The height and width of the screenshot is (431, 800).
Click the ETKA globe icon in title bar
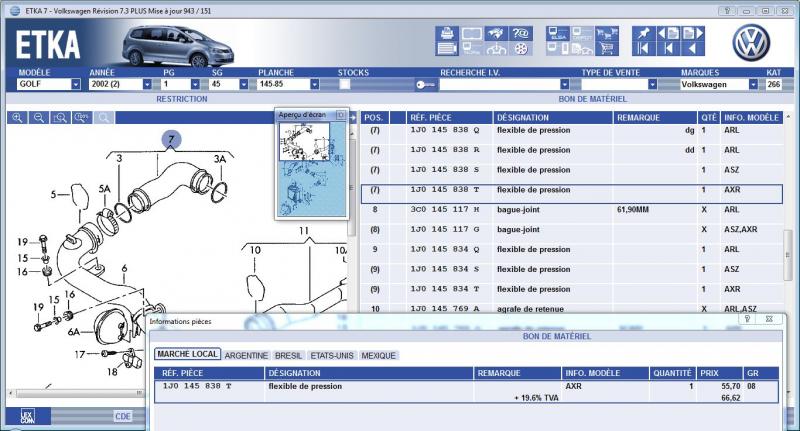coord(15,11)
